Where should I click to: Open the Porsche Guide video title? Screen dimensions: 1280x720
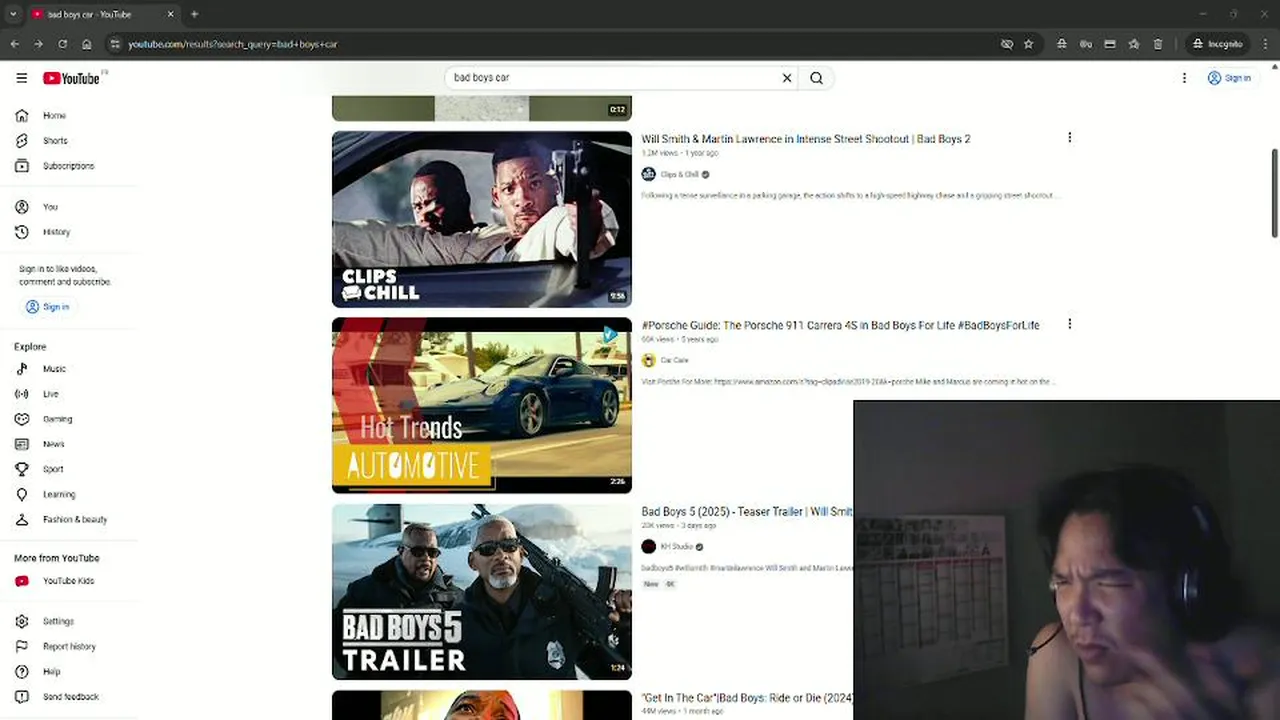[x=840, y=325]
